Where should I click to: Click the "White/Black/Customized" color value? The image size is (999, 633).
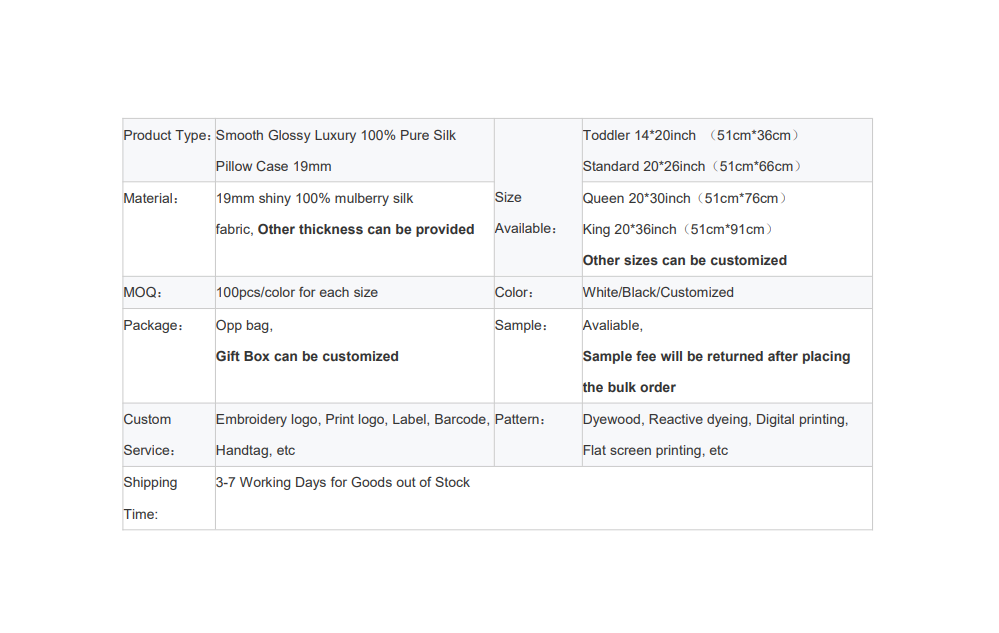coord(658,293)
